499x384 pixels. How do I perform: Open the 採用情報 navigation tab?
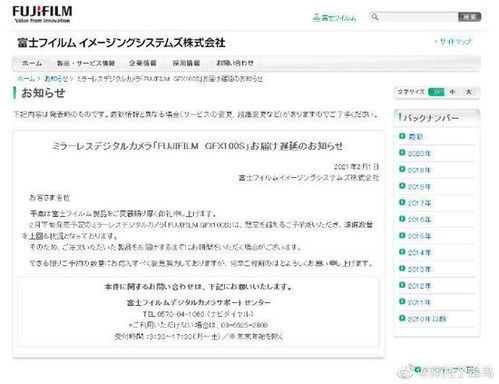186,63
